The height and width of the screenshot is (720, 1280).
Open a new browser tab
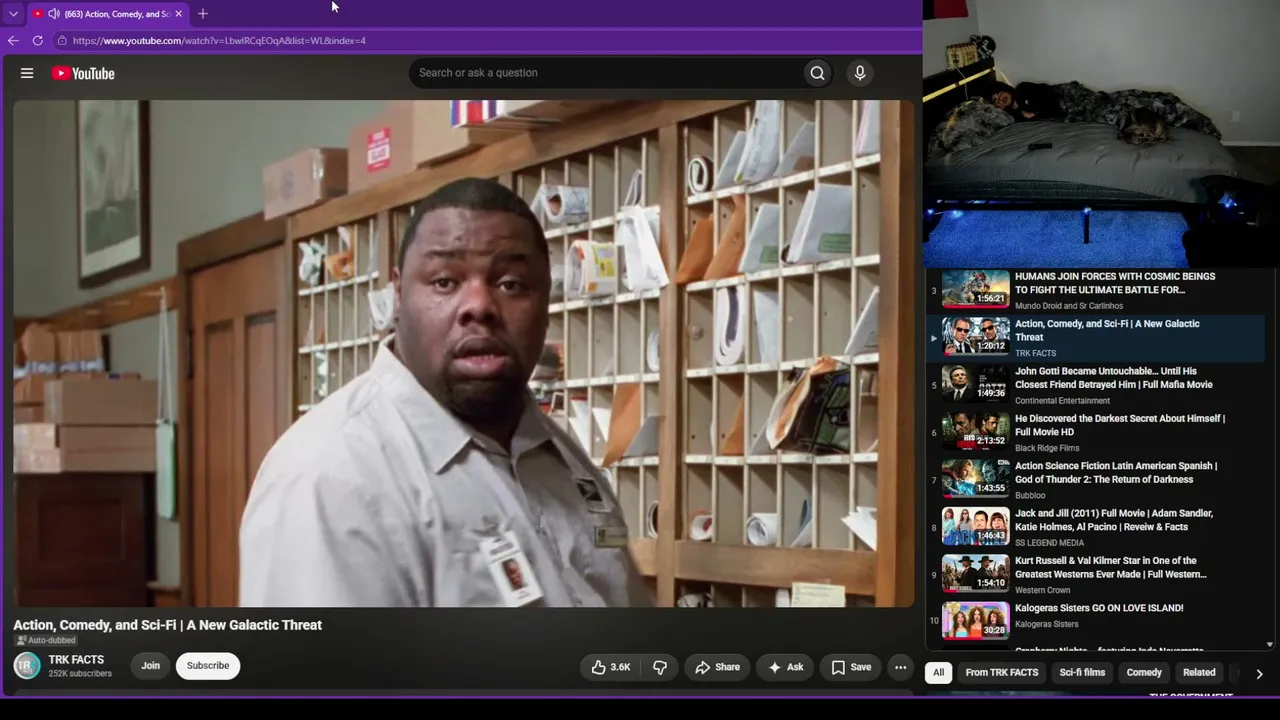click(x=203, y=14)
